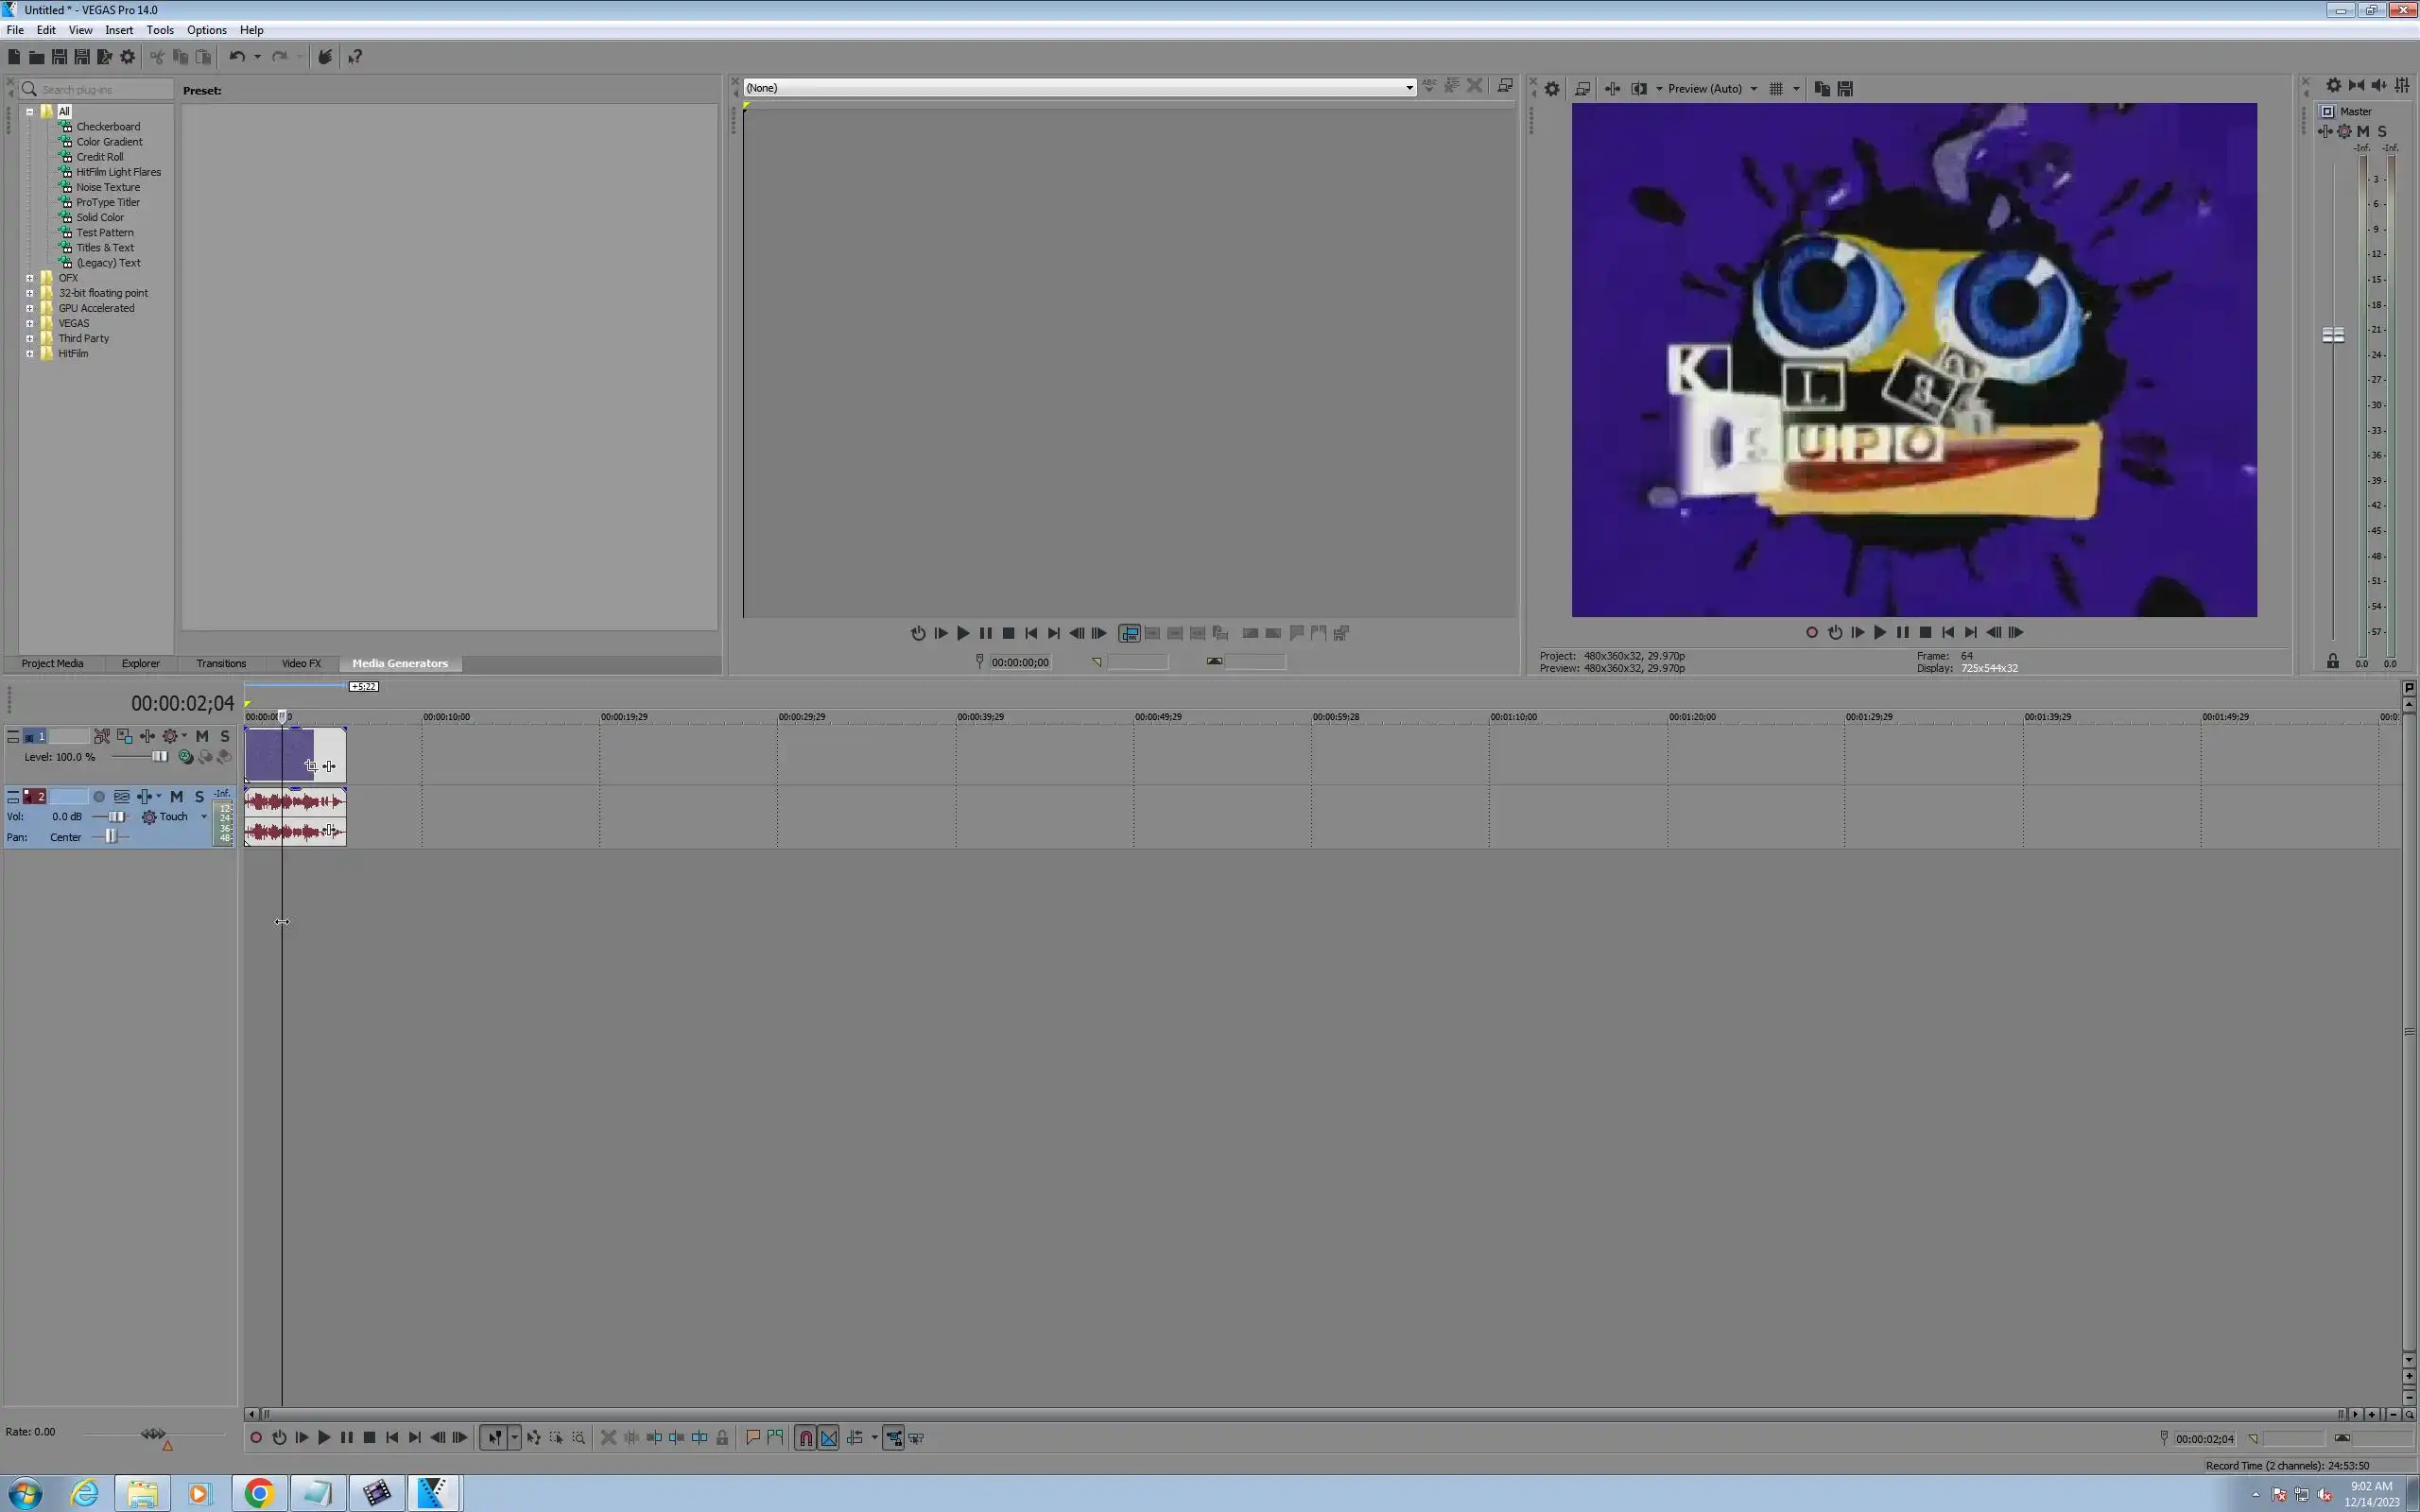Click Insert Marker icon in timeline toolbar
Screen dimensions: 2420x1512
[753, 1438]
